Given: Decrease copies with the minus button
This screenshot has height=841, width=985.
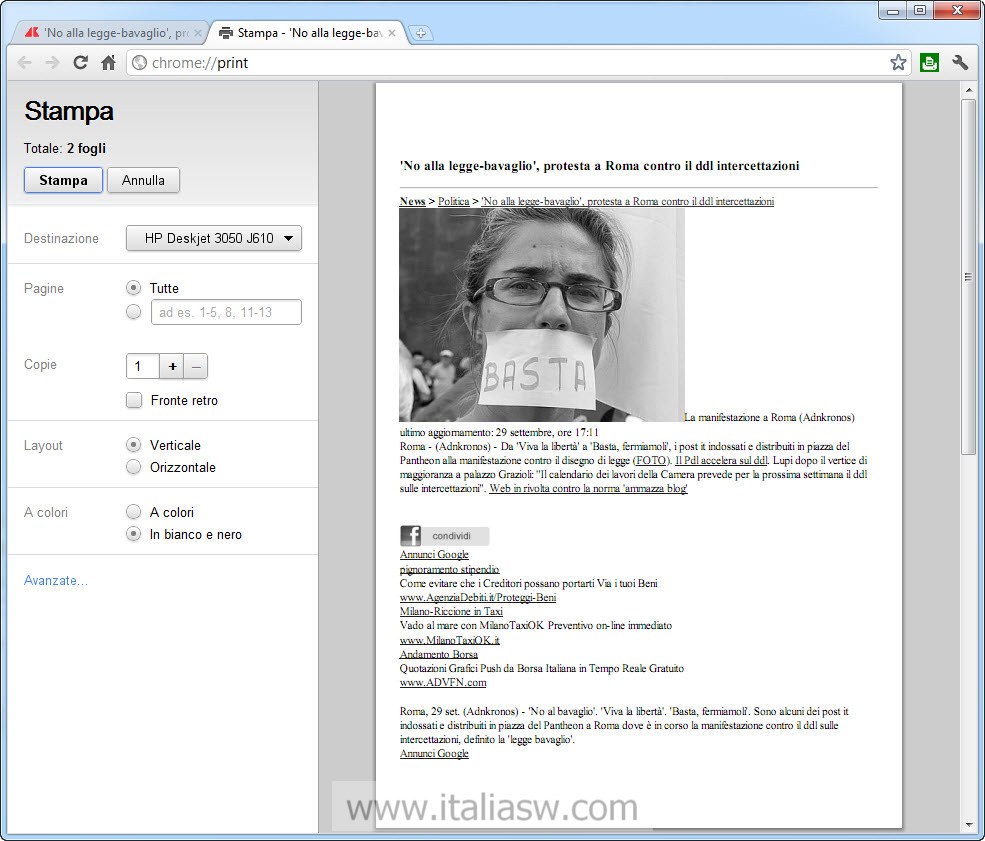Looking at the screenshot, I should point(196,366).
